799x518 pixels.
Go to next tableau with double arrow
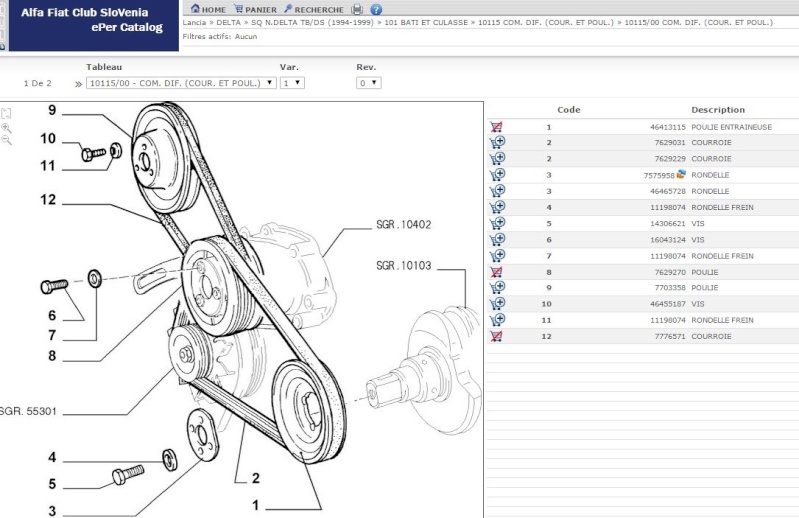click(x=78, y=84)
